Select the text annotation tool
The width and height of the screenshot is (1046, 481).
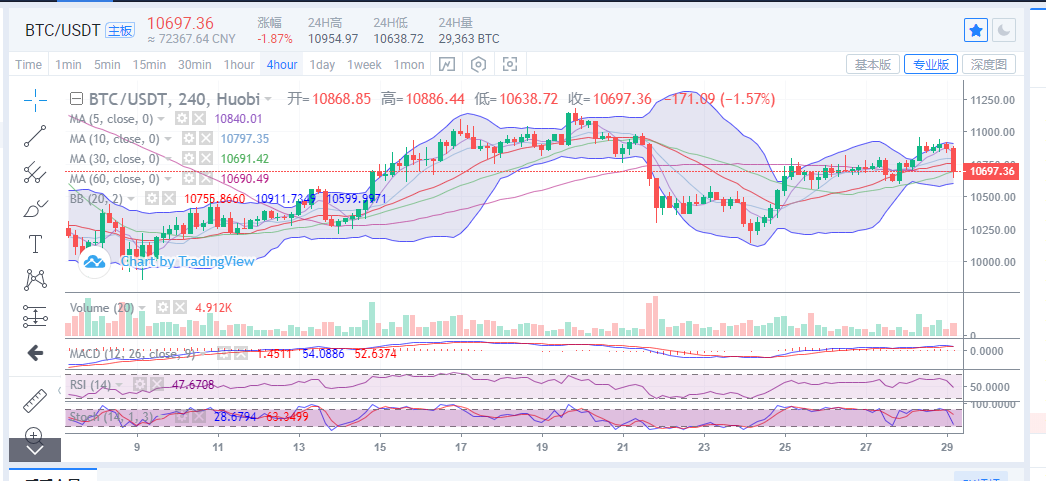click(x=35, y=244)
